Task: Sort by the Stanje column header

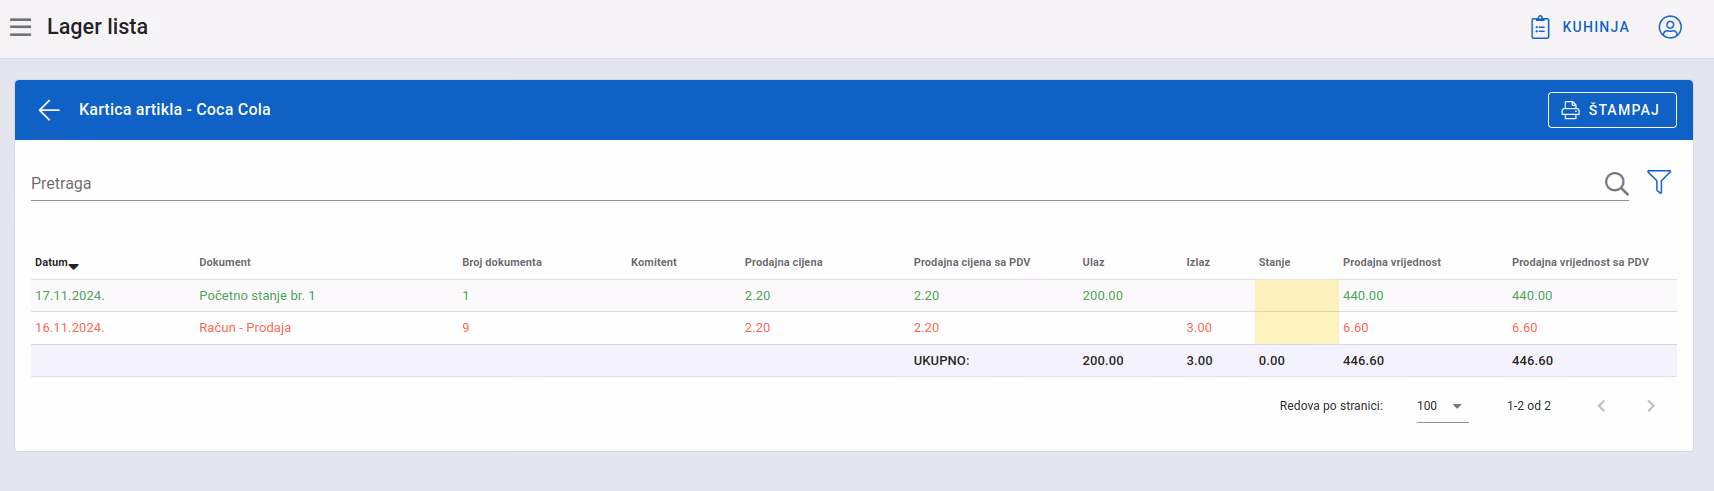Action: point(1274,262)
